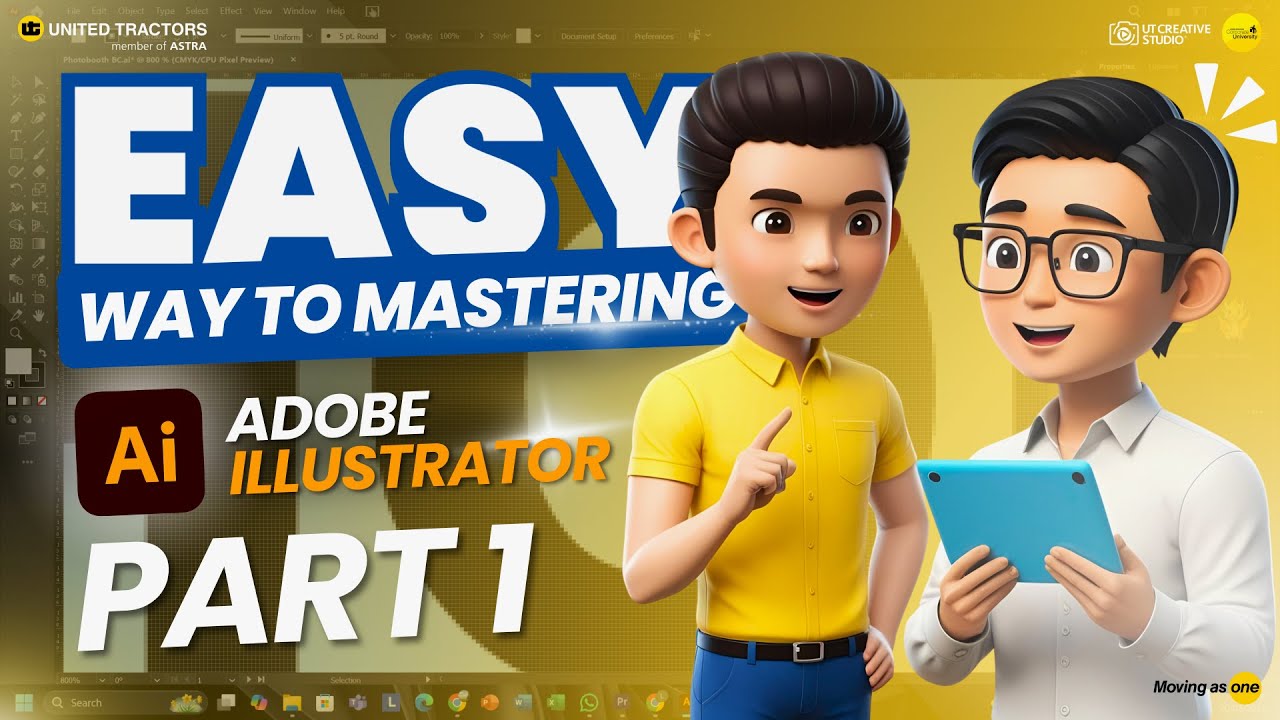
Task: Open the Uniform width profile dropdown
Action: click(x=310, y=36)
